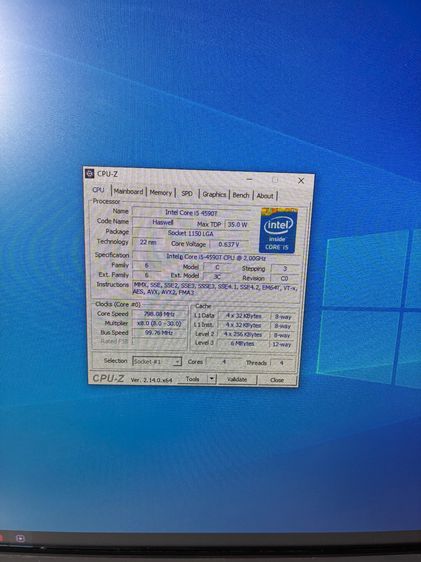Image resolution: width=421 pixels, height=562 pixels.
Task: Click the Instructions list text
Action: 215,290
